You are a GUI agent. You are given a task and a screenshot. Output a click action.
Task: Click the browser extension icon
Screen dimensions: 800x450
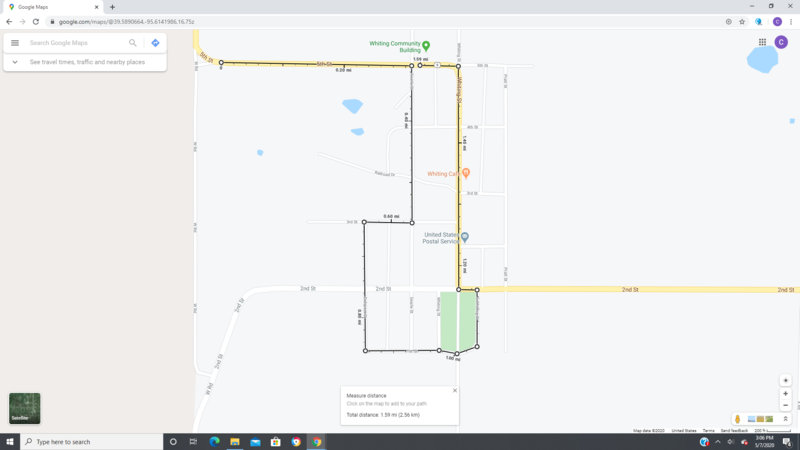coord(759,22)
